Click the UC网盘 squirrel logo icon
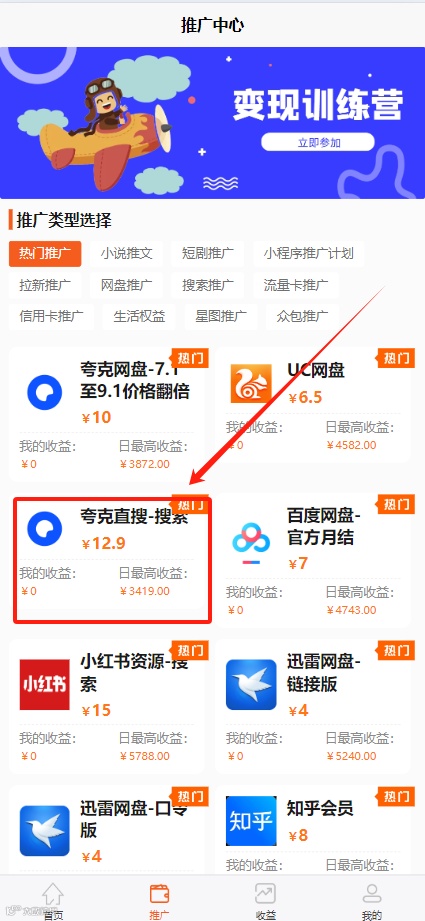Image resolution: width=425 pixels, height=921 pixels. (x=251, y=384)
